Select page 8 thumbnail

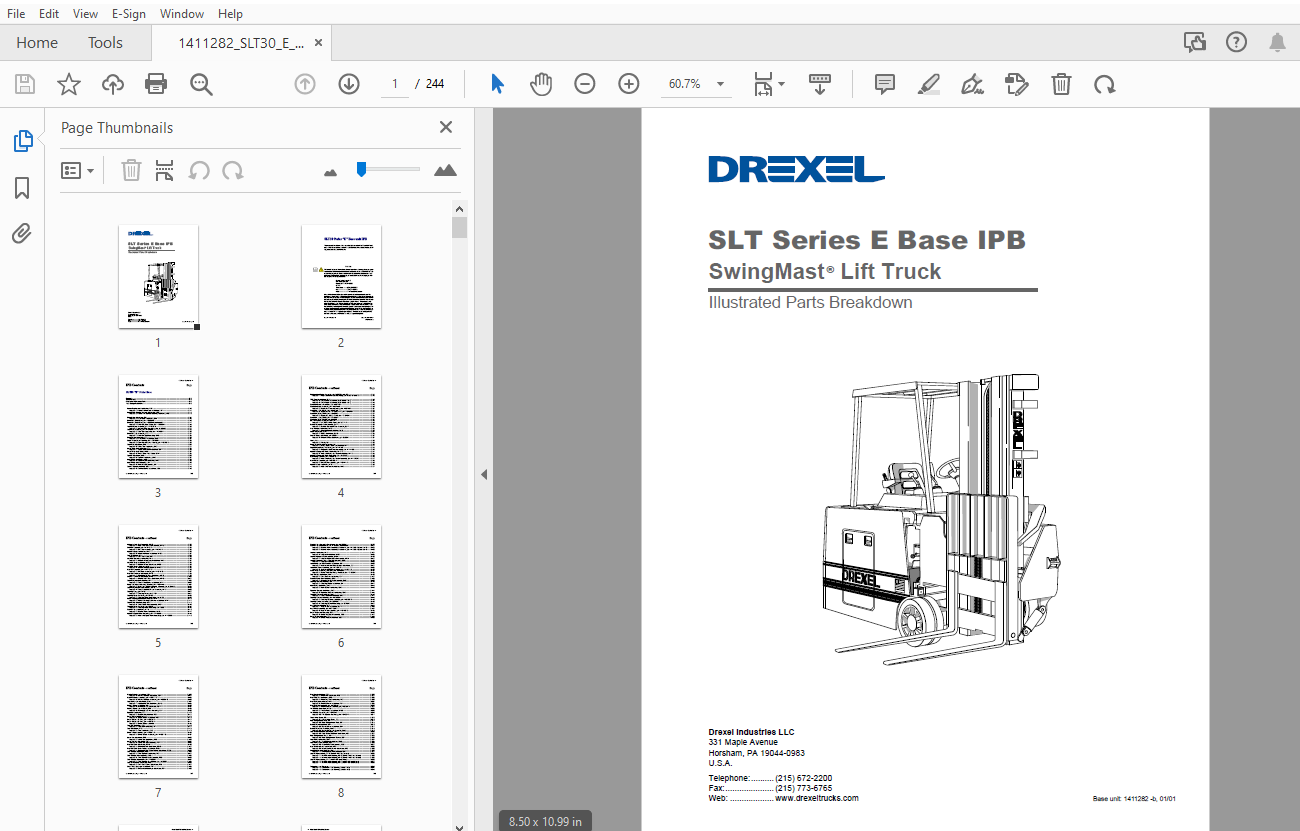341,727
